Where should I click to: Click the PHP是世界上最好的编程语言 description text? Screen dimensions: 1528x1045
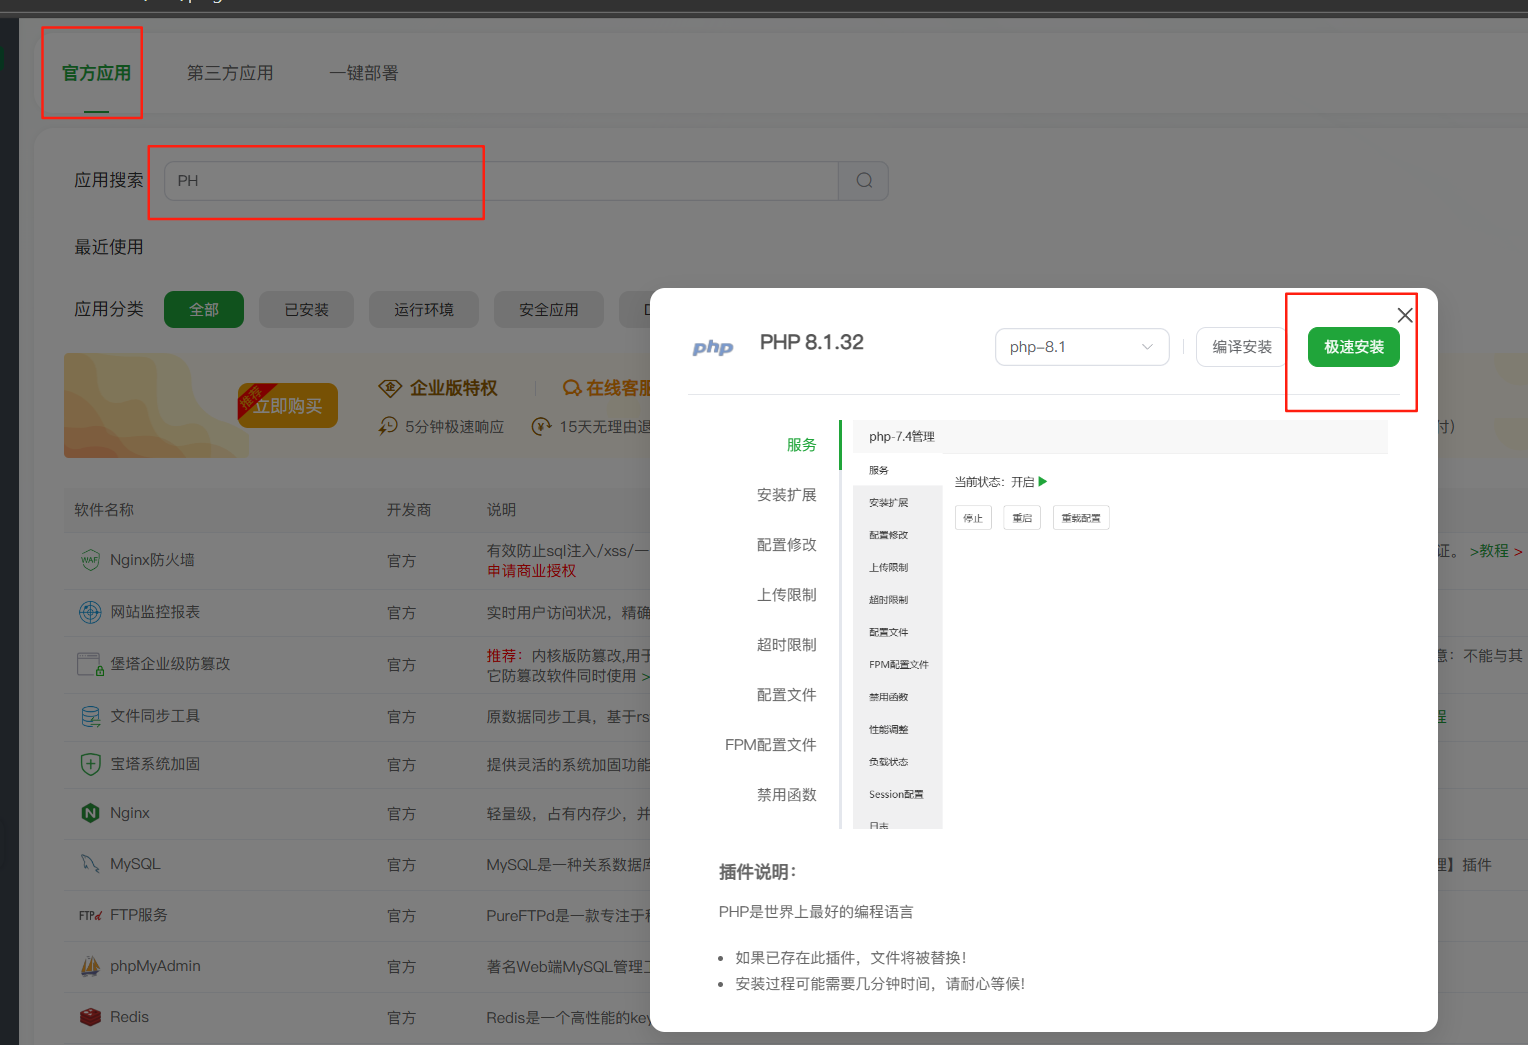tap(816, 912)
